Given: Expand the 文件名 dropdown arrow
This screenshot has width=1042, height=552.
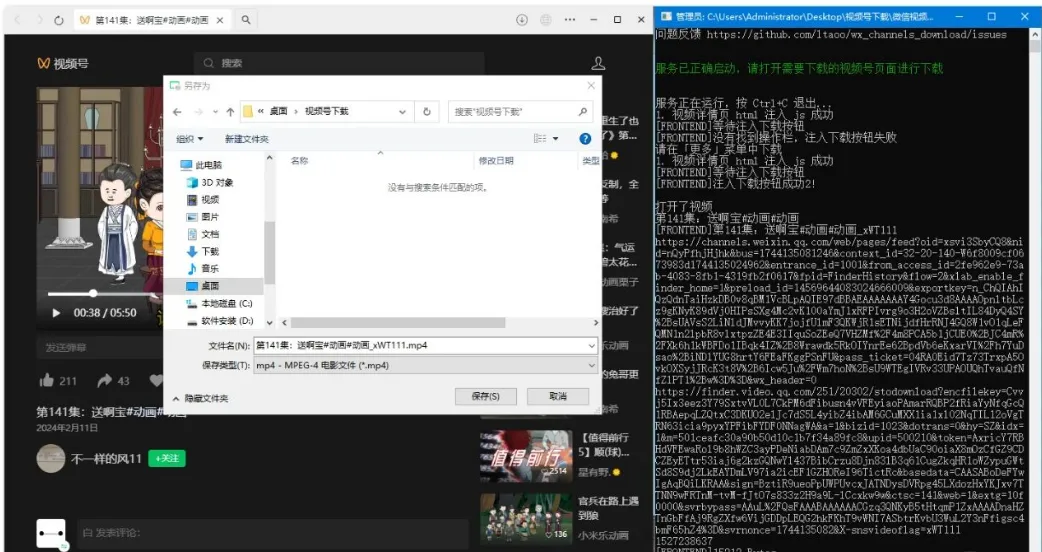Looking at the screenshot, I should tap(591, 345).
